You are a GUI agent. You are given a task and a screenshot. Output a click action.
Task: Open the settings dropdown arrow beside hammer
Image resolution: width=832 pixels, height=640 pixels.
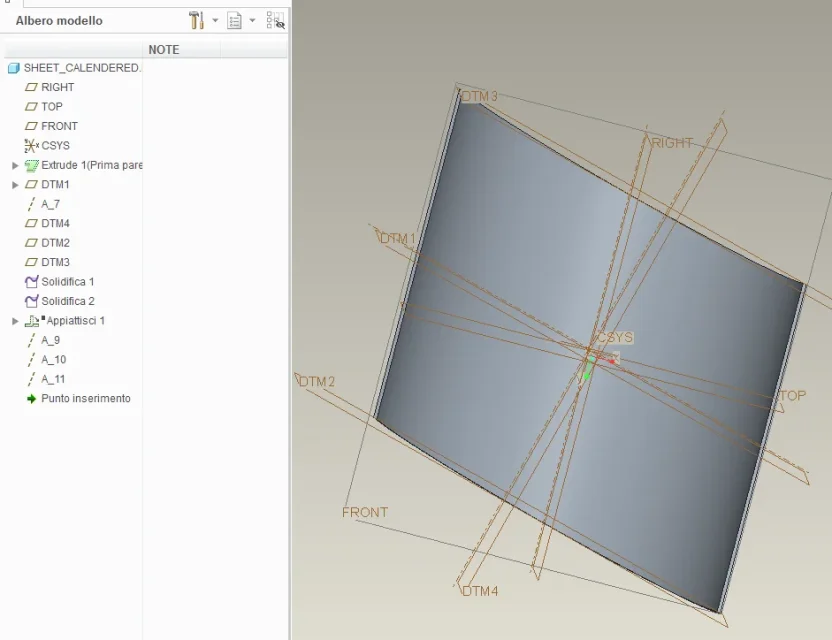click(215, 20)
